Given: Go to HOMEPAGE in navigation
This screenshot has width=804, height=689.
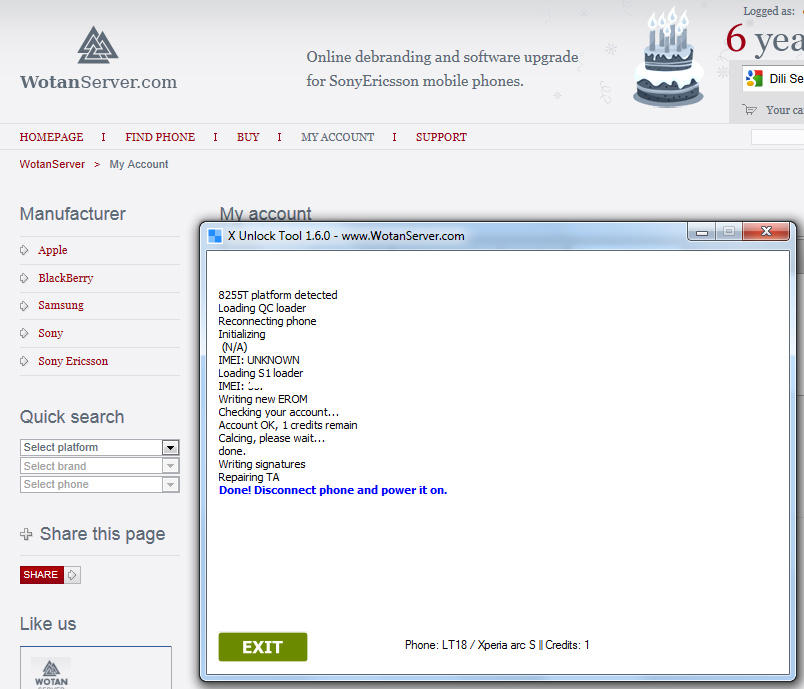Looking at the screenshot, I should click(x=51, y=137).
